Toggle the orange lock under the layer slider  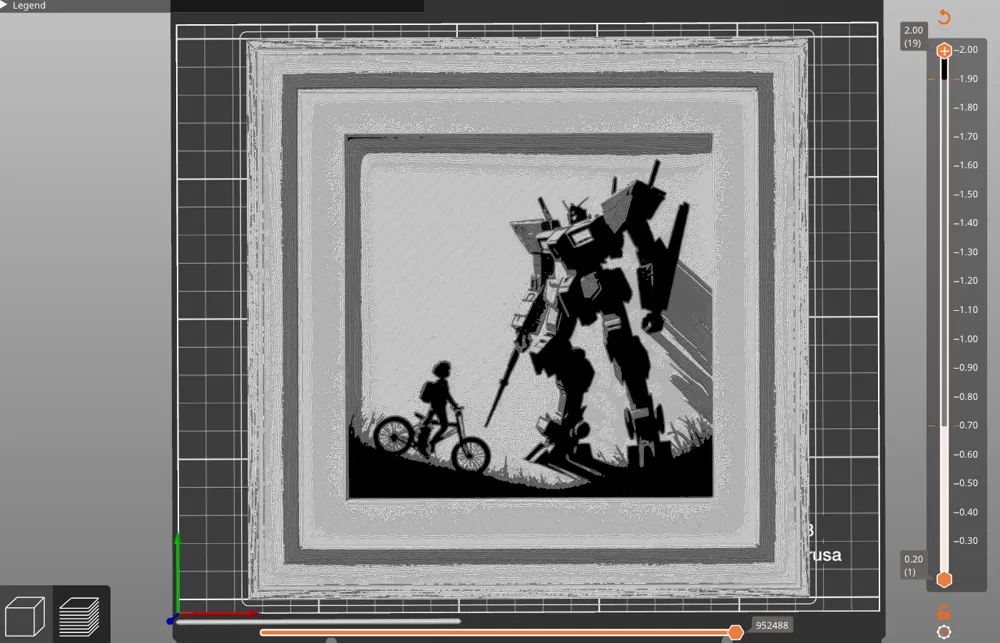944,612
